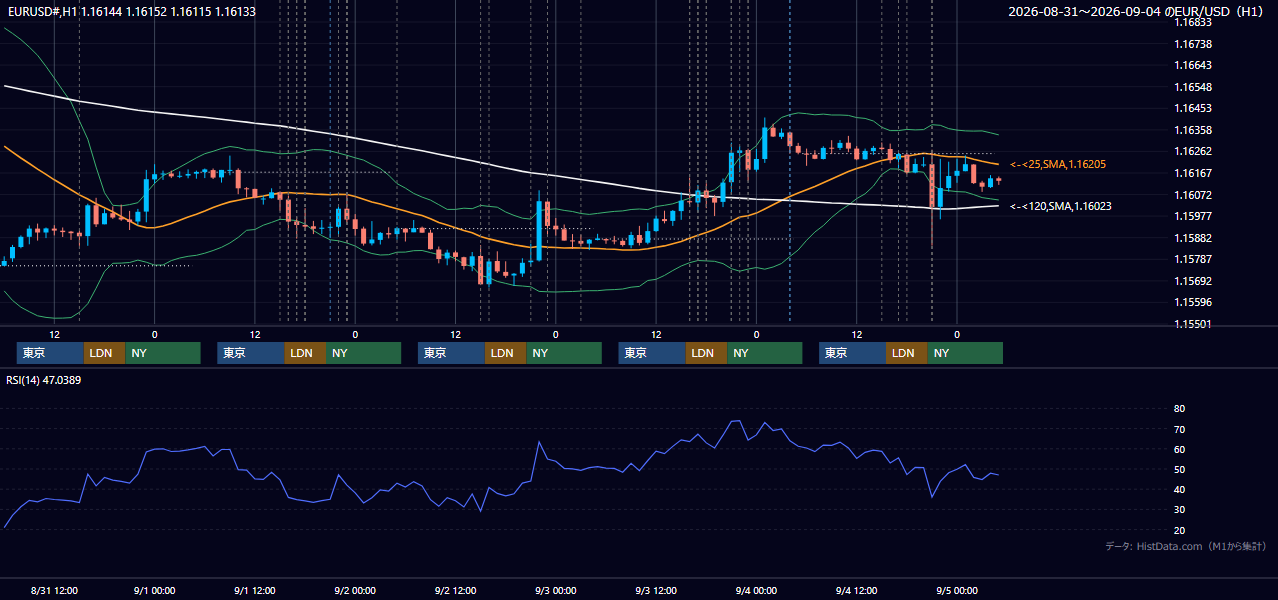Viewport: 1278px width, 600px height.
Task: Click price axis label 1.15787
Action: [1192, 259]
